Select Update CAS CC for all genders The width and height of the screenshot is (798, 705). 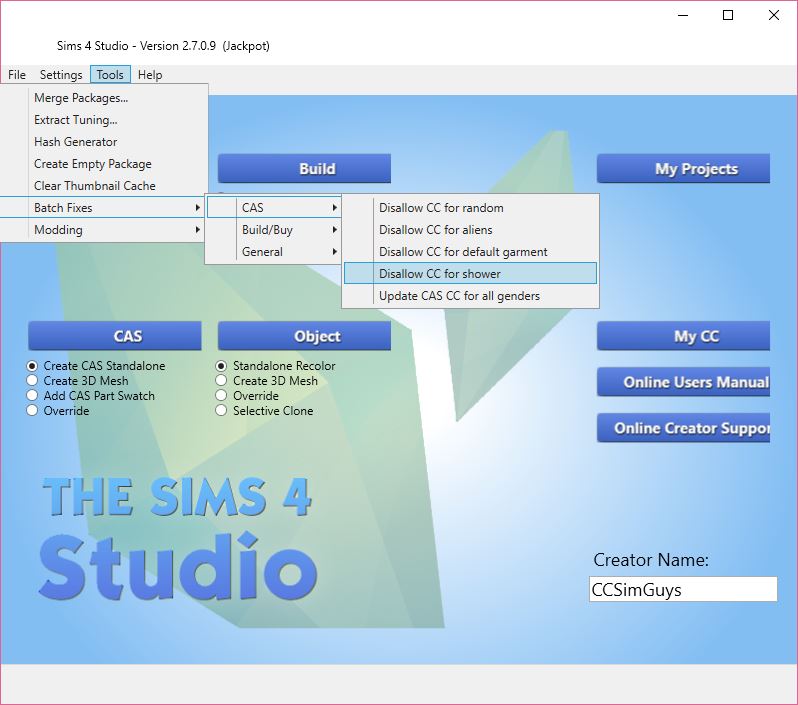tap(470, 296)
